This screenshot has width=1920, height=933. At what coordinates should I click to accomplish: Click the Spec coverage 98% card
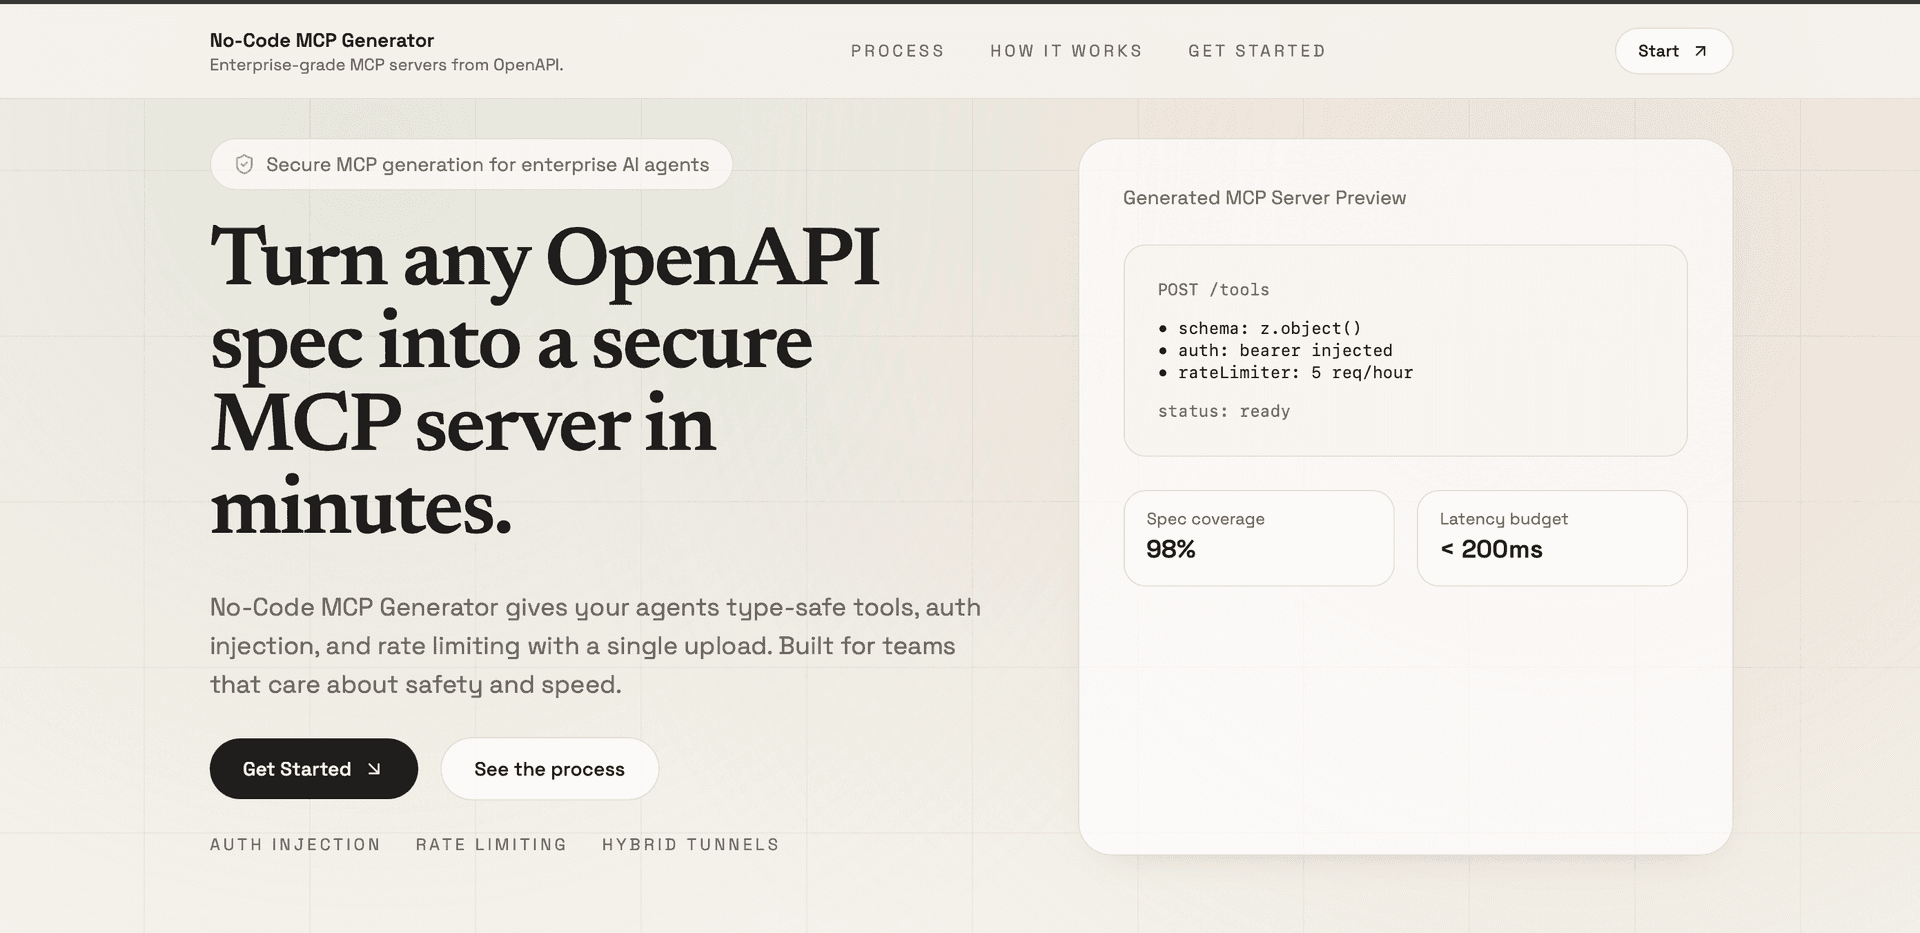[1258, 537]
